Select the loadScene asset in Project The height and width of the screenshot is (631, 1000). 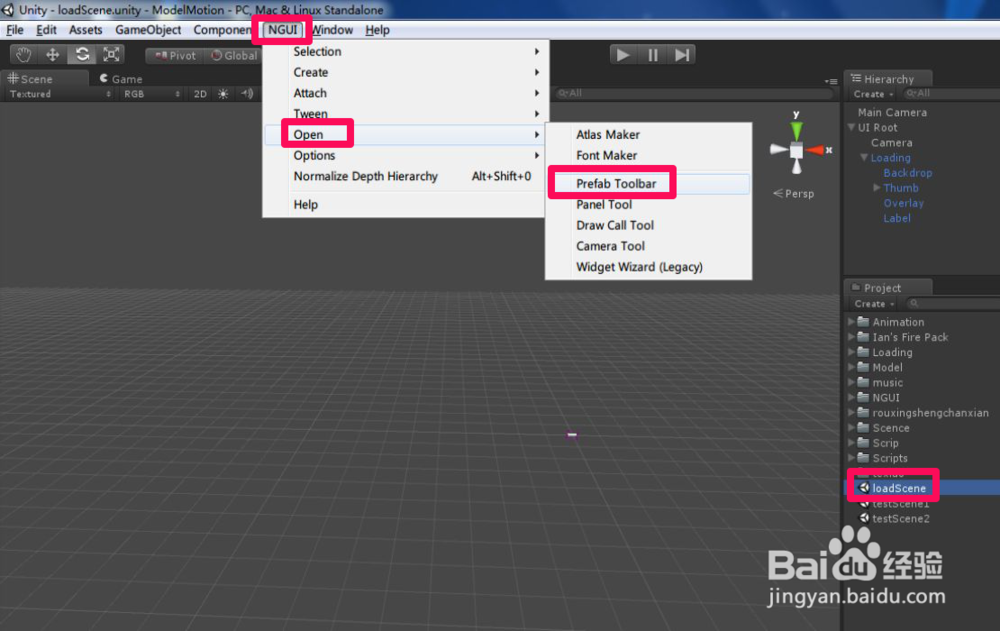(x=898, y=486)
